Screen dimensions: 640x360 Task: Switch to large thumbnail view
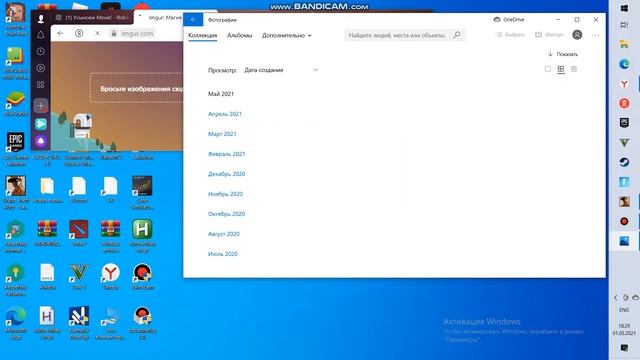pos(548,69)
